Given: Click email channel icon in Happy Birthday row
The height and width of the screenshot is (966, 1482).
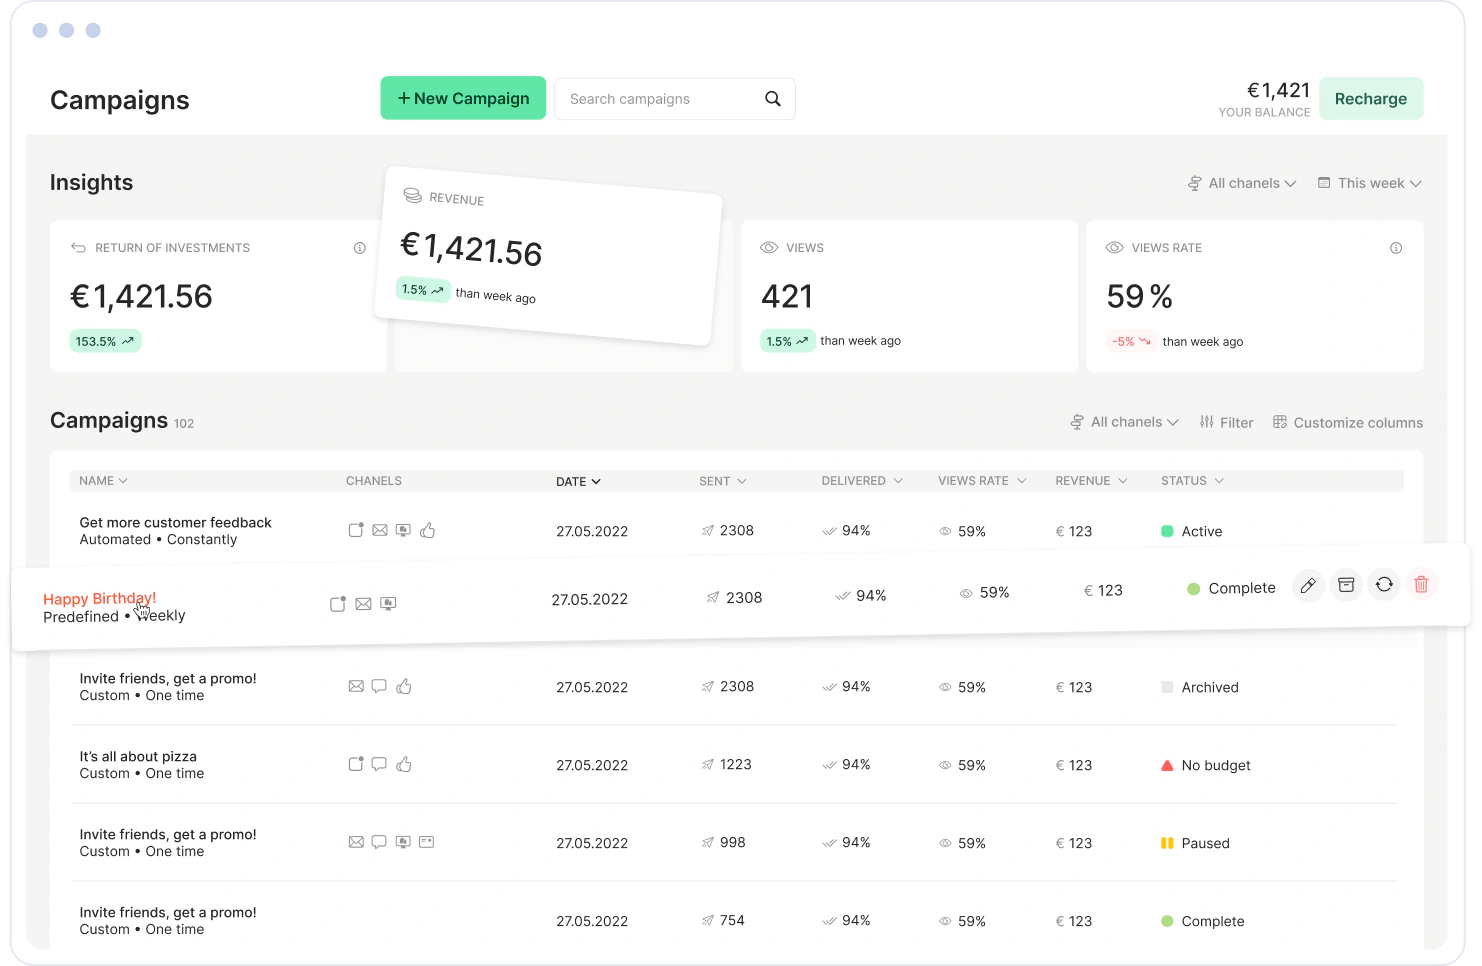Looking at the screenshot, I should (x=363, y=604).
